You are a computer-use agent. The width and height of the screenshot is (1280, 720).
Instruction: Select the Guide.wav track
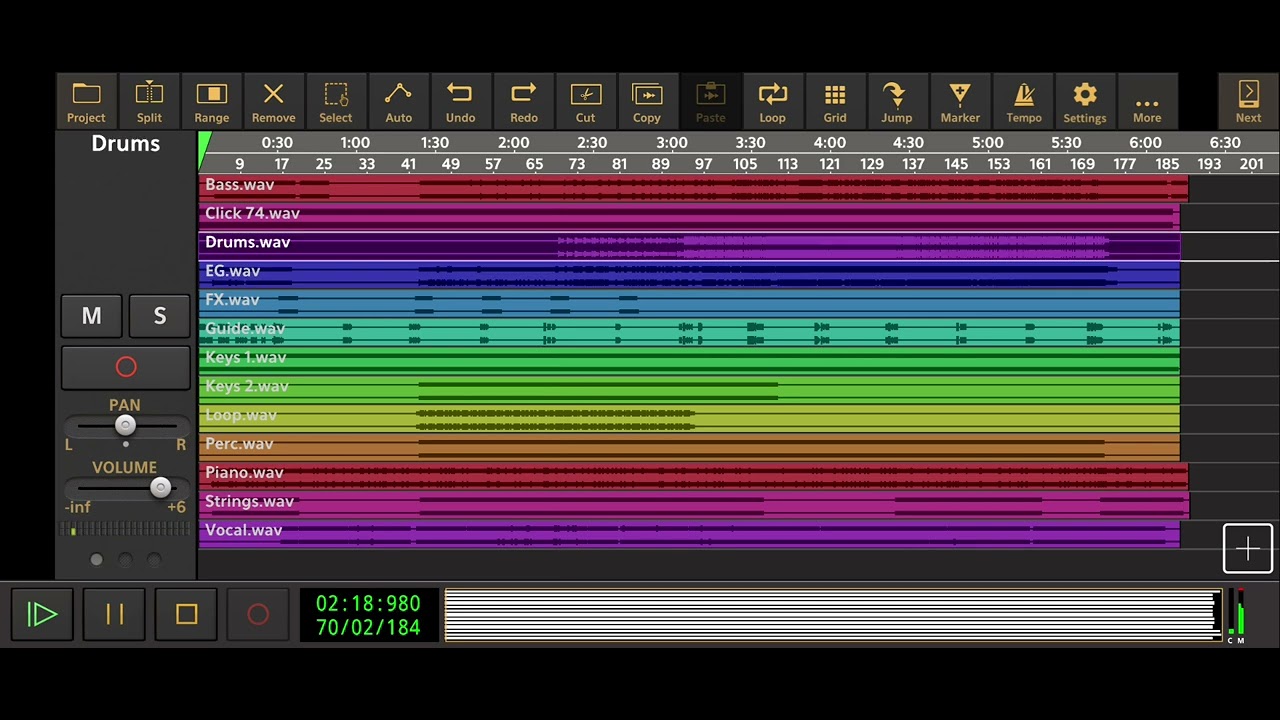(689, 331)
